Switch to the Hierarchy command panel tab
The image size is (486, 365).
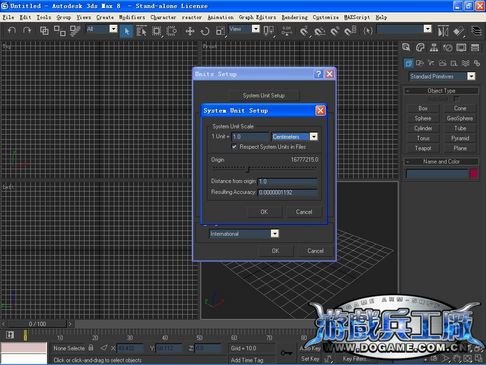pos(434,47)
